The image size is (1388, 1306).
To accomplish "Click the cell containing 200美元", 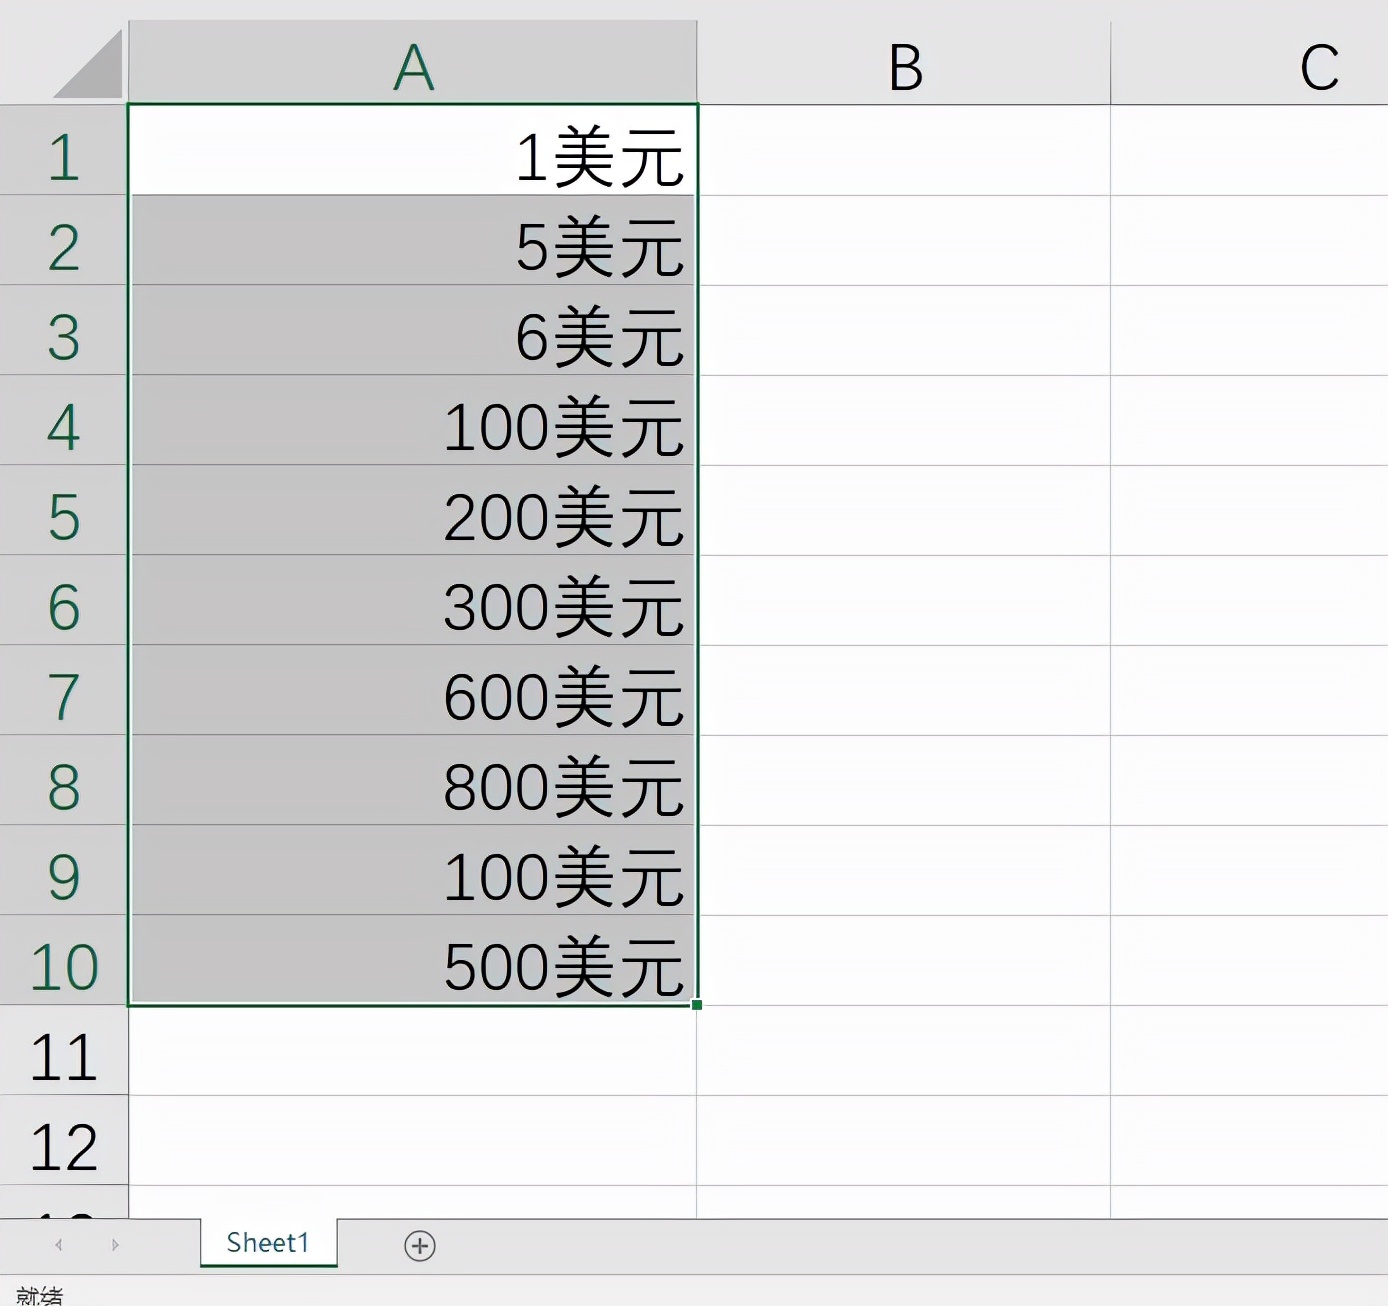I will tap(413, 511).
